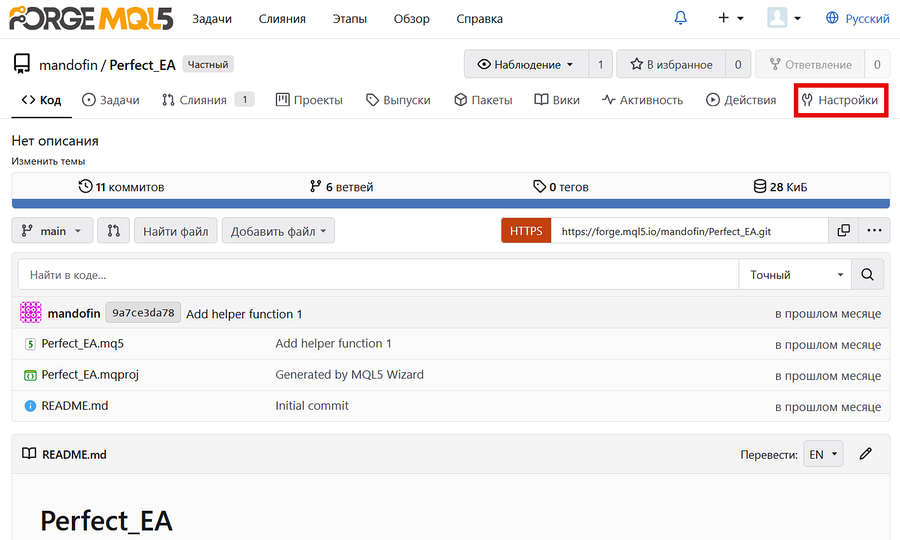
Task: Open the Настройки settings tab
Action: pyautogui.click(x=841, y=100)
